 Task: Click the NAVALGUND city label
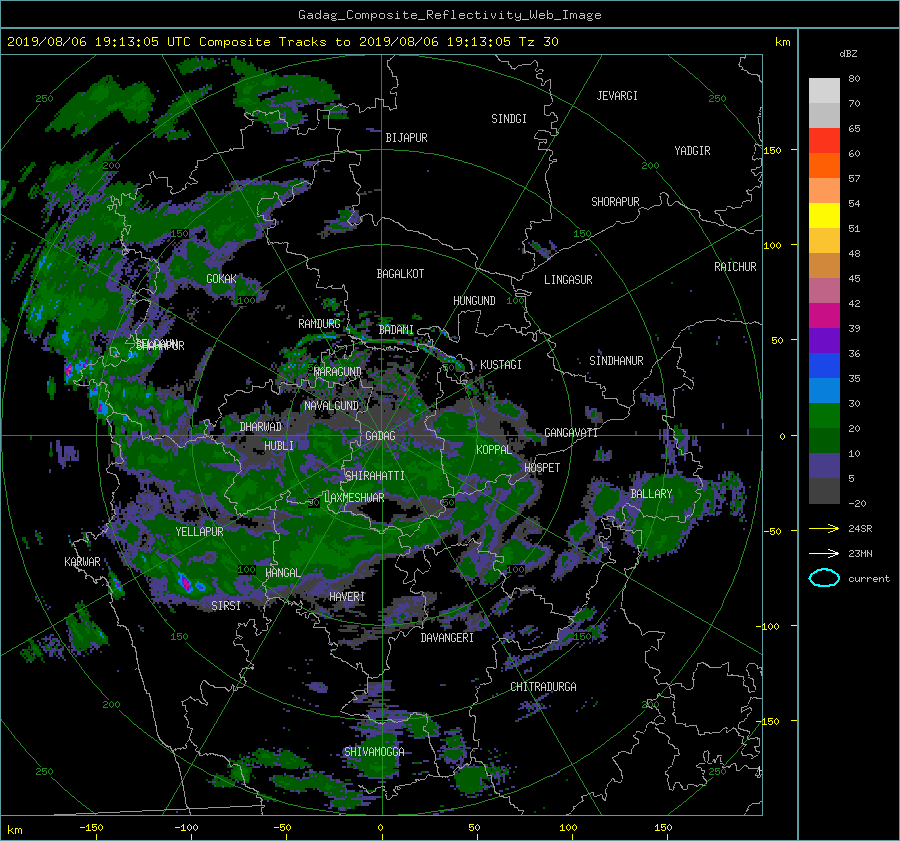click(331, 406)
